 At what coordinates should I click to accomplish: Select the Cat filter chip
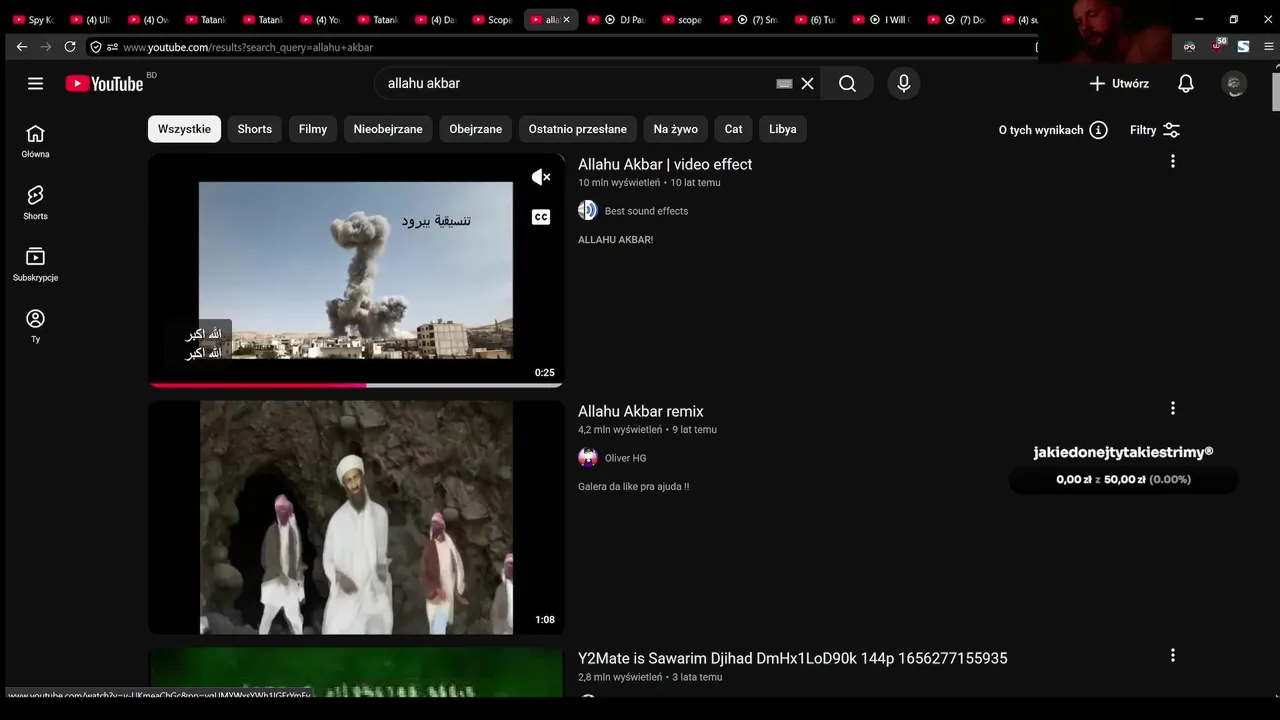coord(734,129)
